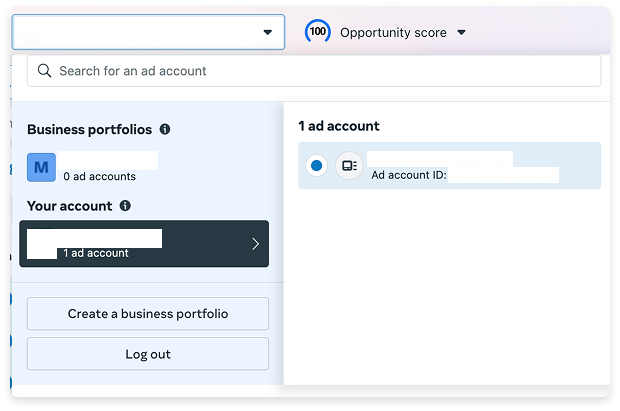
Task: Click the empty account selector combo box
Action: pos(148,32)
